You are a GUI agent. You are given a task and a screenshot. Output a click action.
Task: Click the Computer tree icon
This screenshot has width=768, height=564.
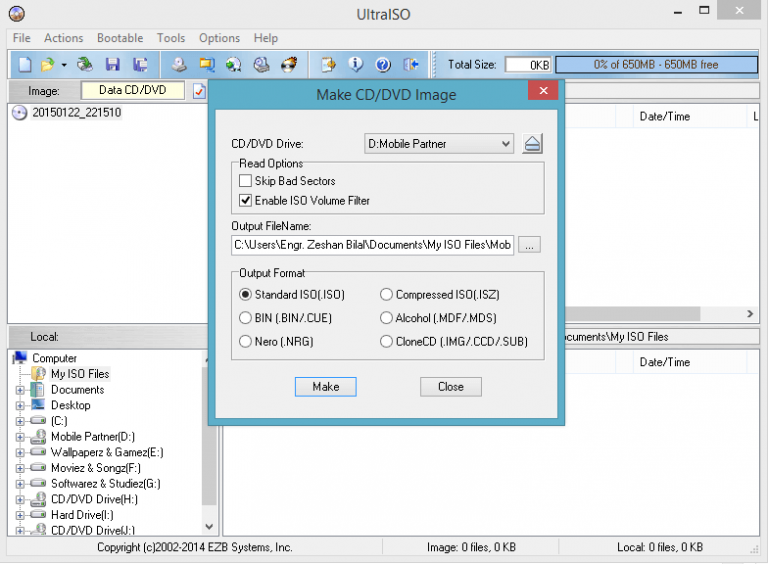coord(20,358)
